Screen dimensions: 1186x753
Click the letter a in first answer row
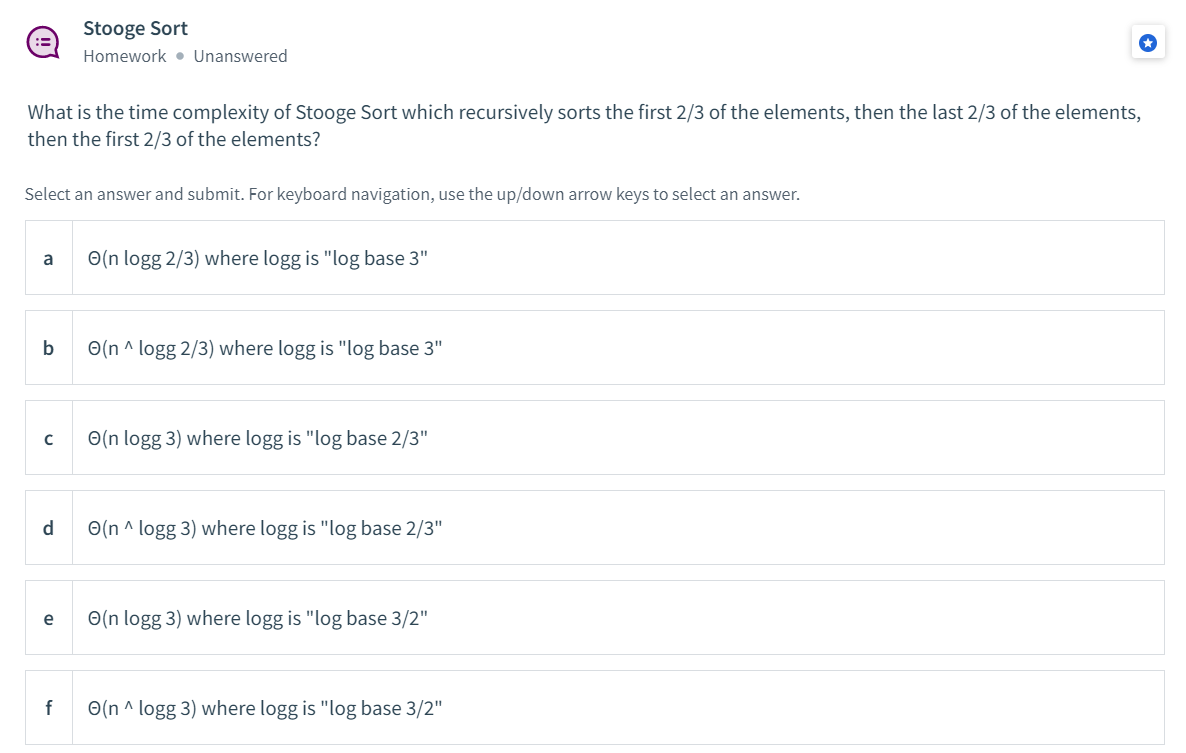pos(48,258)
